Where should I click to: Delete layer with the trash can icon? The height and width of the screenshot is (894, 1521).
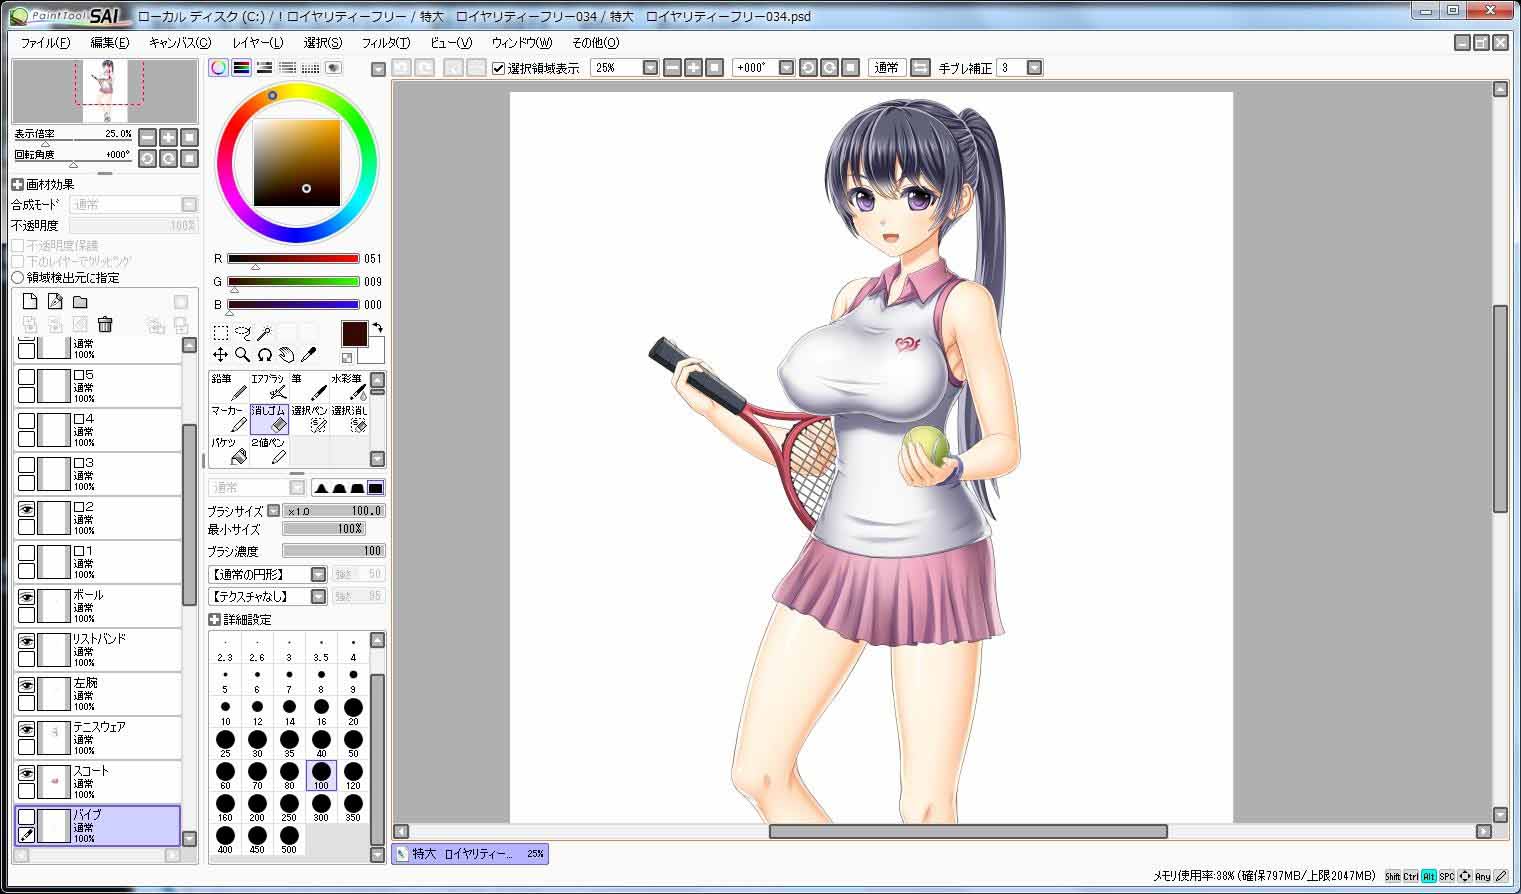105,324
